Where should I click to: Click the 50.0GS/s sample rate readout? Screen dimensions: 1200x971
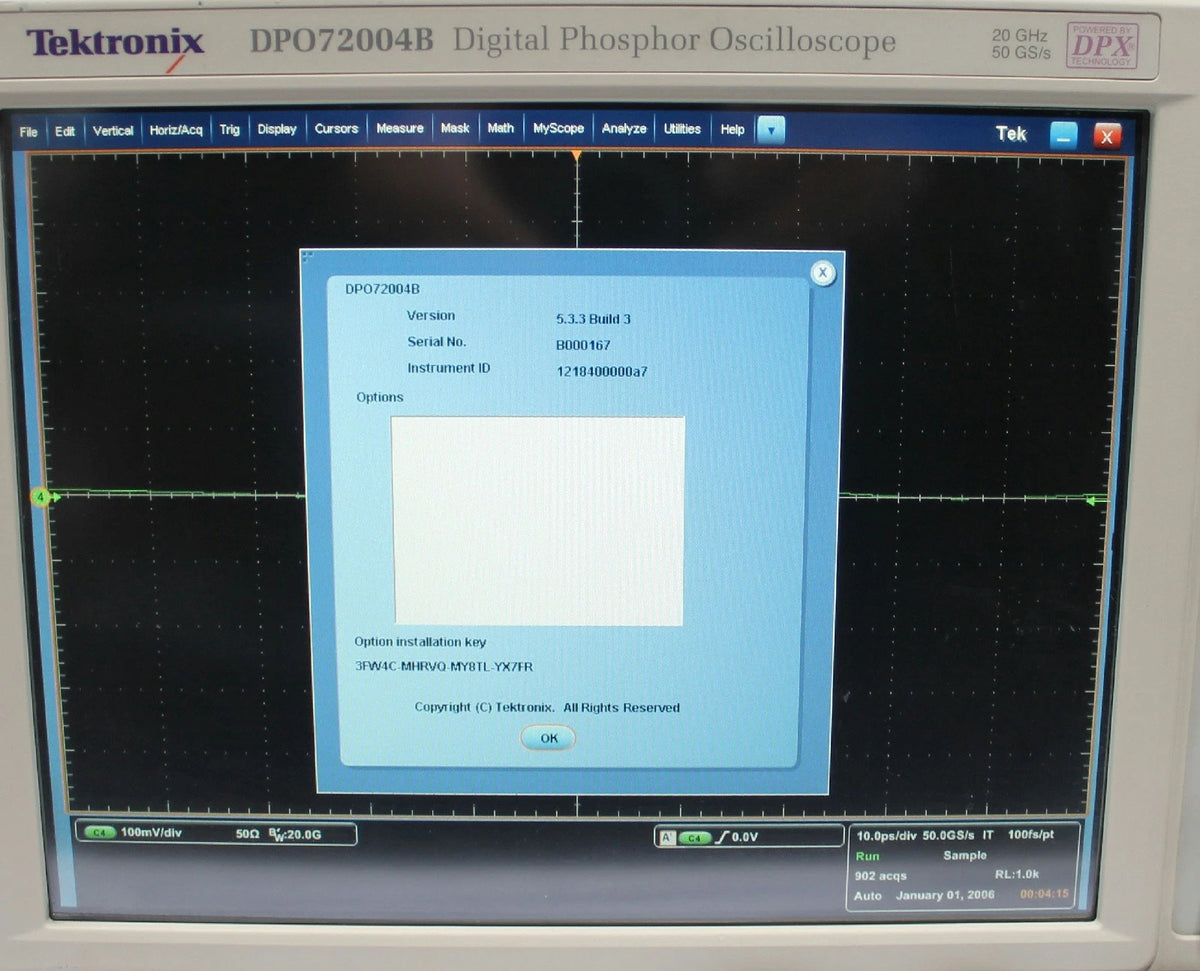(949, 834)
